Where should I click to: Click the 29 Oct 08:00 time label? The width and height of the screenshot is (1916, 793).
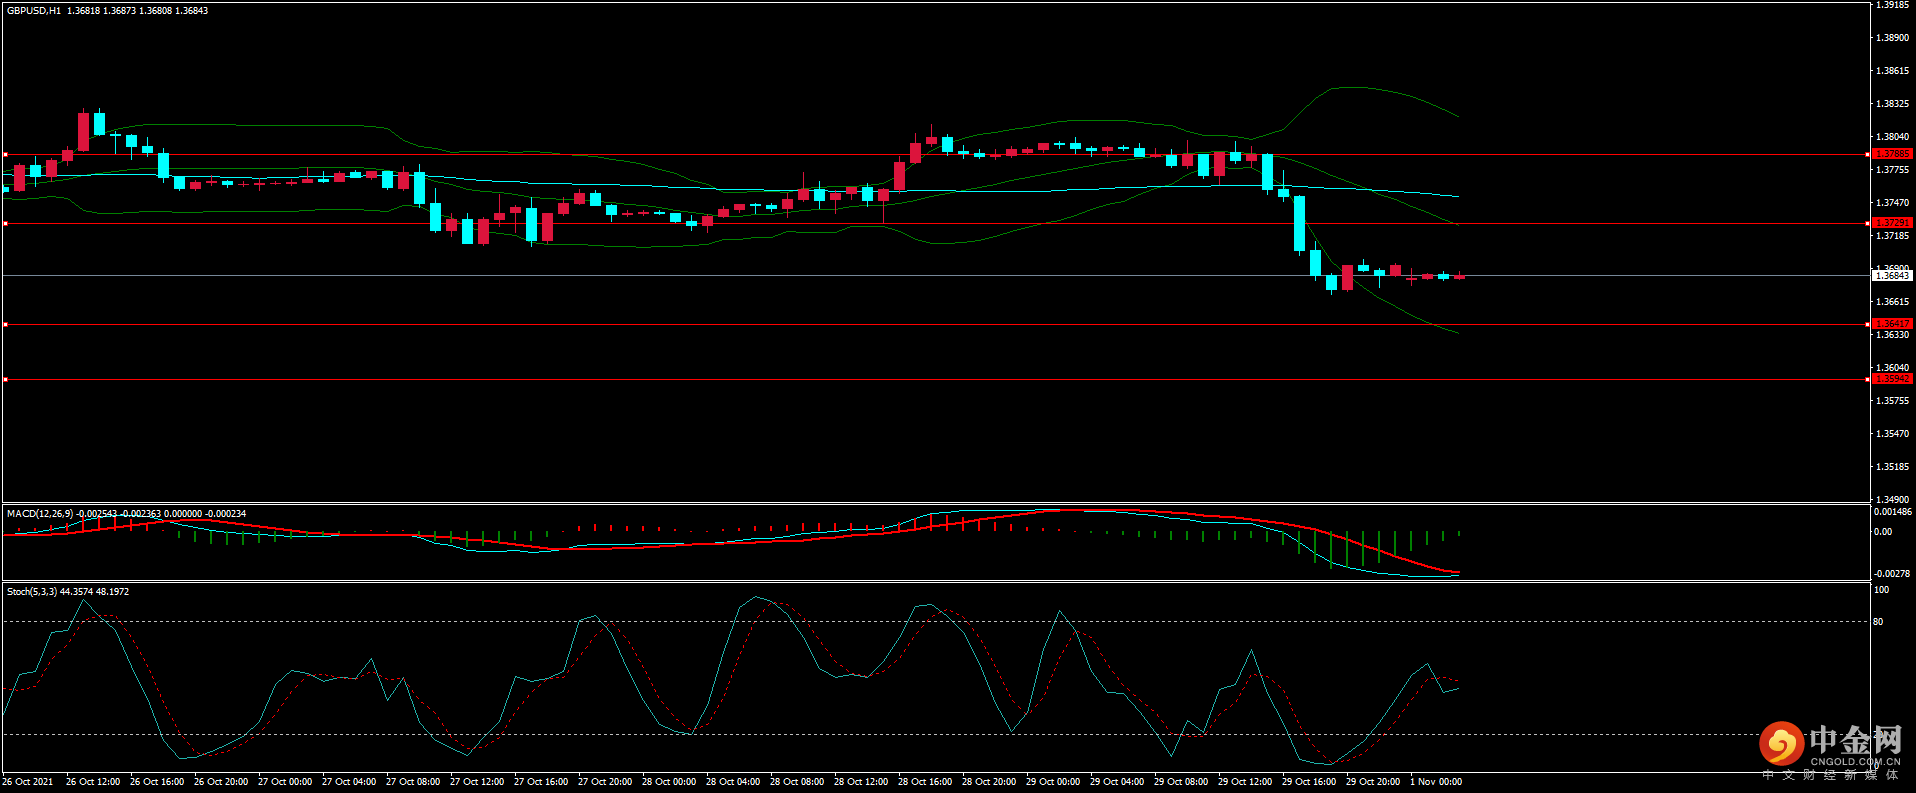tap(1181, 782)
